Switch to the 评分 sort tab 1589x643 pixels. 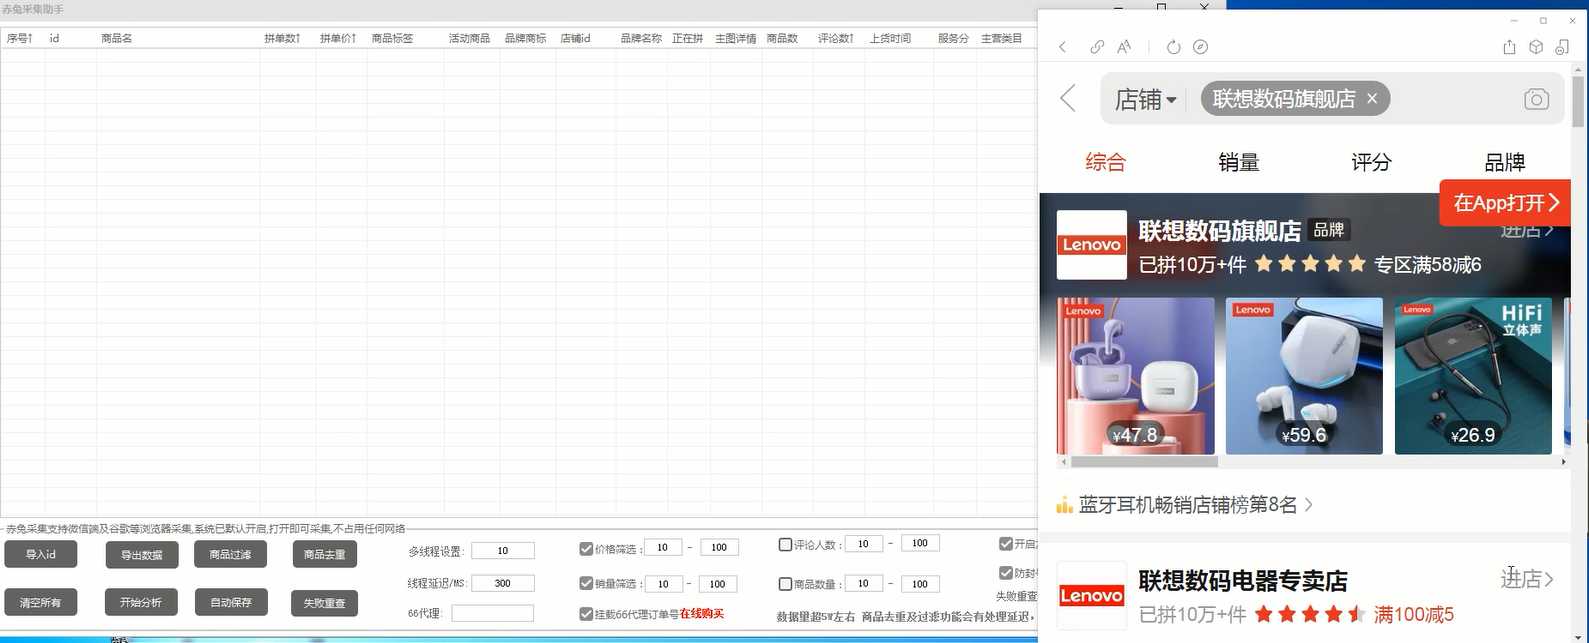pos(1371,162)
